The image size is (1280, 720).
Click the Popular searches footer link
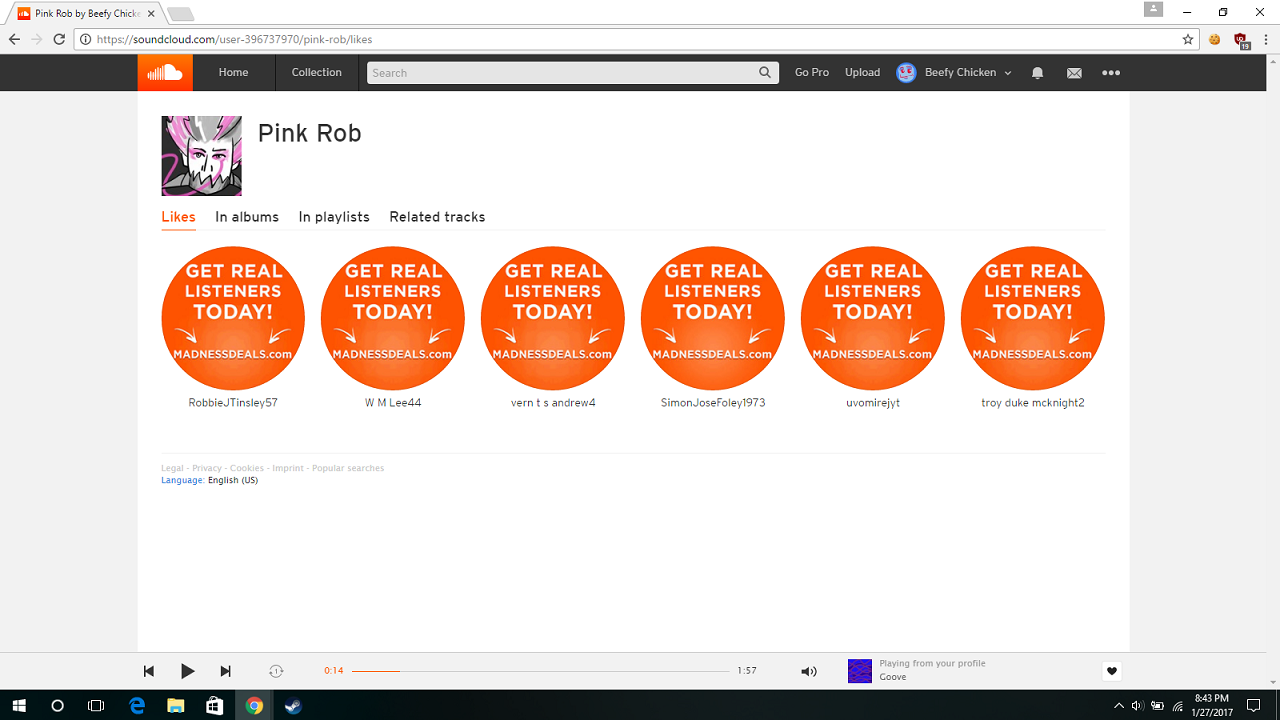[x=348, y=468]
